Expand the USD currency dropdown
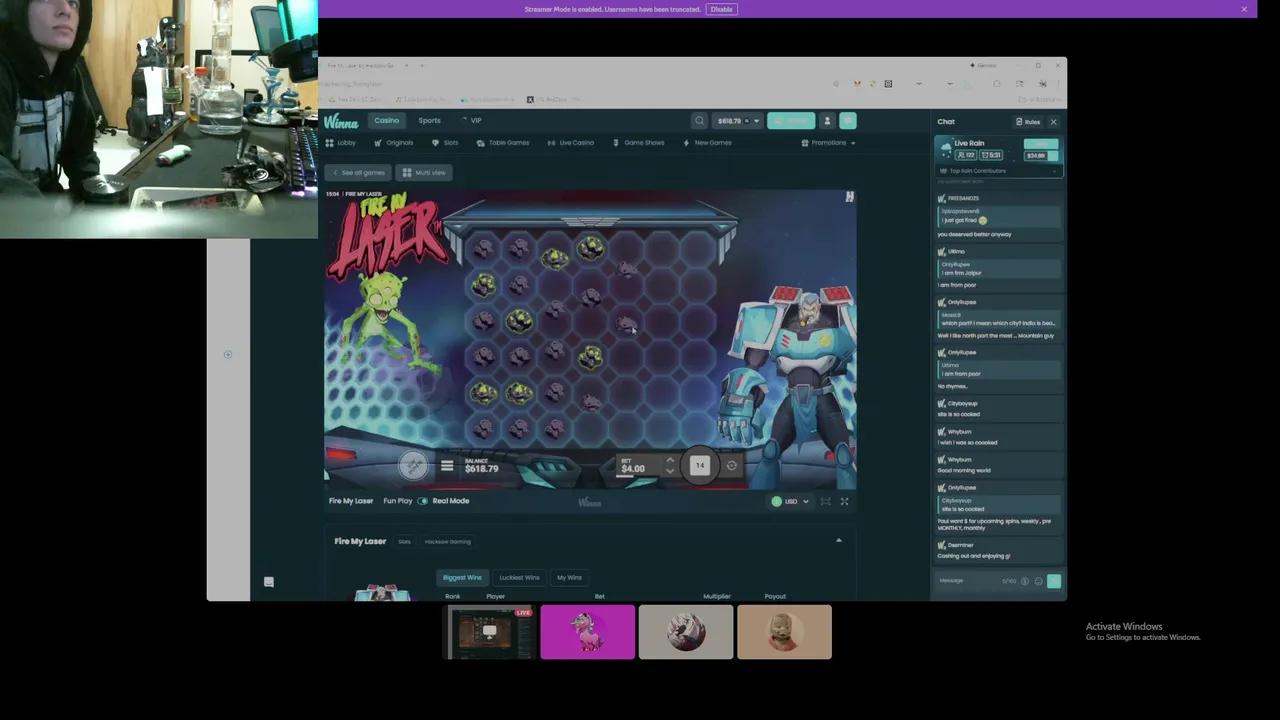1280x720 pixels. (x=790, y=501)
